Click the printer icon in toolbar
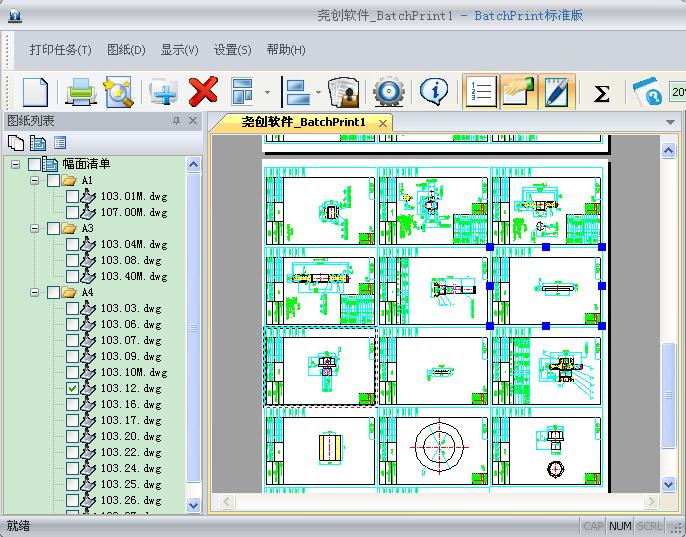The height and width of the screenshot is (537, 686). (x=80, y=92)
